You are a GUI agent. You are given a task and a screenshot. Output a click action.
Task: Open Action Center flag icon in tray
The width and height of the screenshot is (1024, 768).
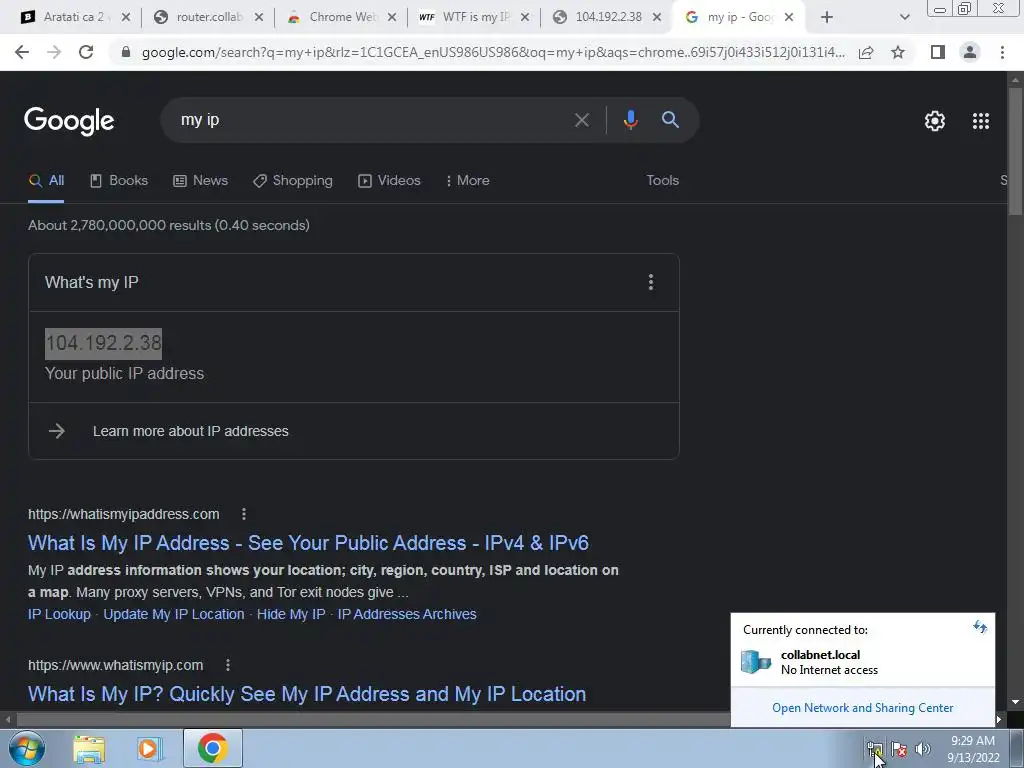[x=899, y=749]
